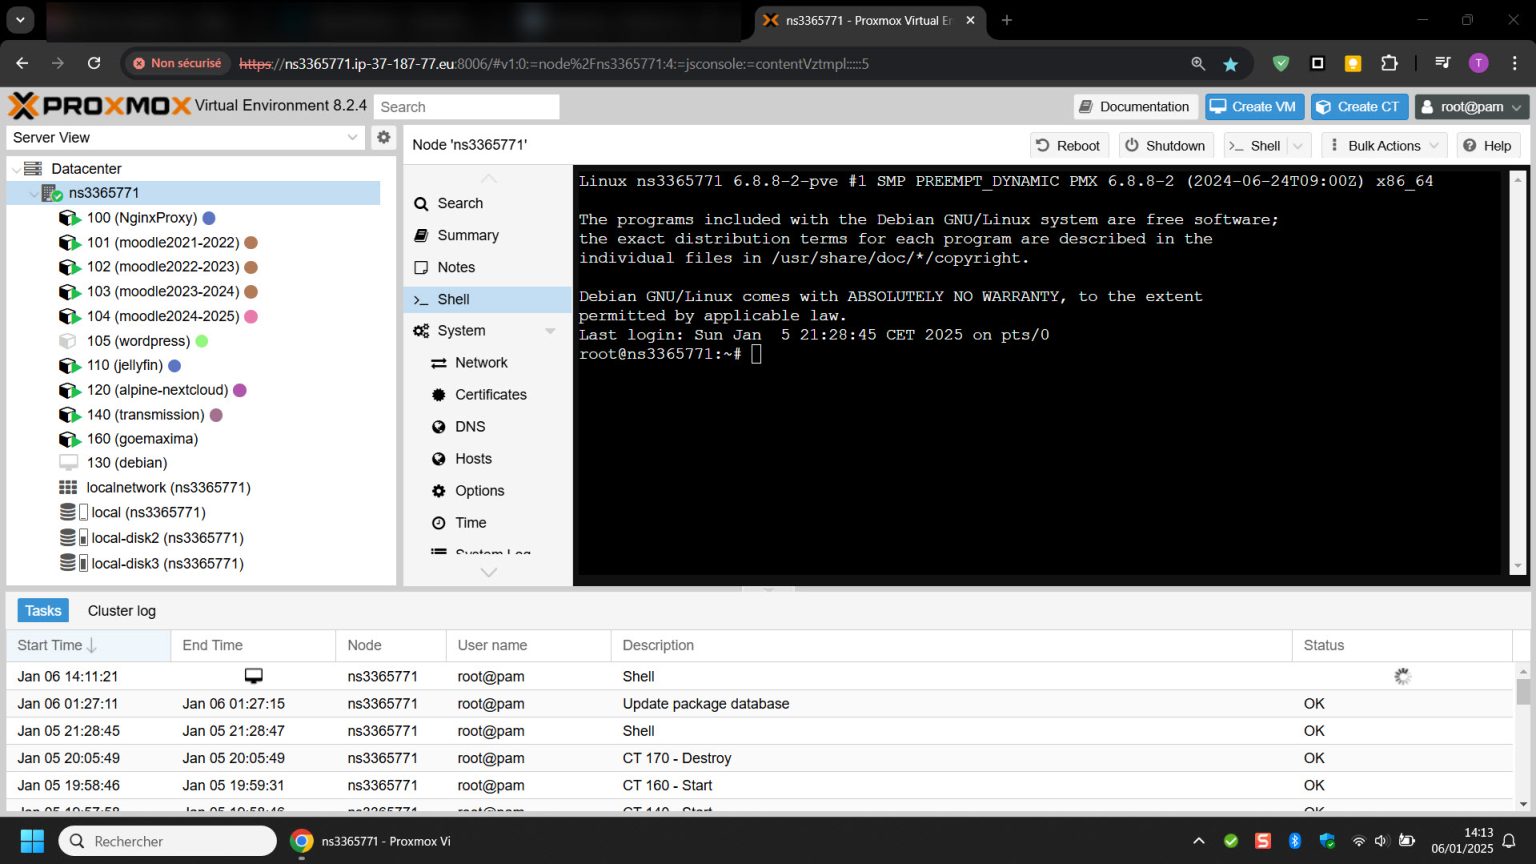Click the Bluetooth icon in system tray
The image size is (1536, 864).
pos(1294,841)
